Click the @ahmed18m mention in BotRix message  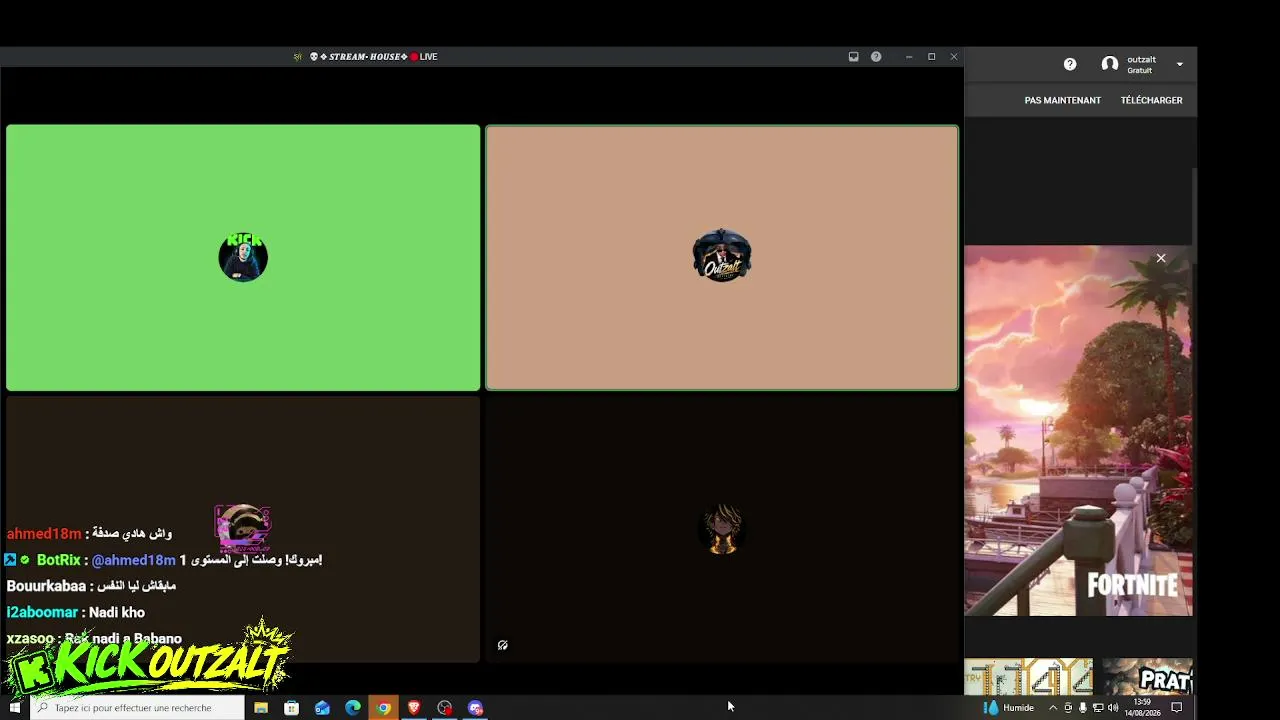point(134,560)
